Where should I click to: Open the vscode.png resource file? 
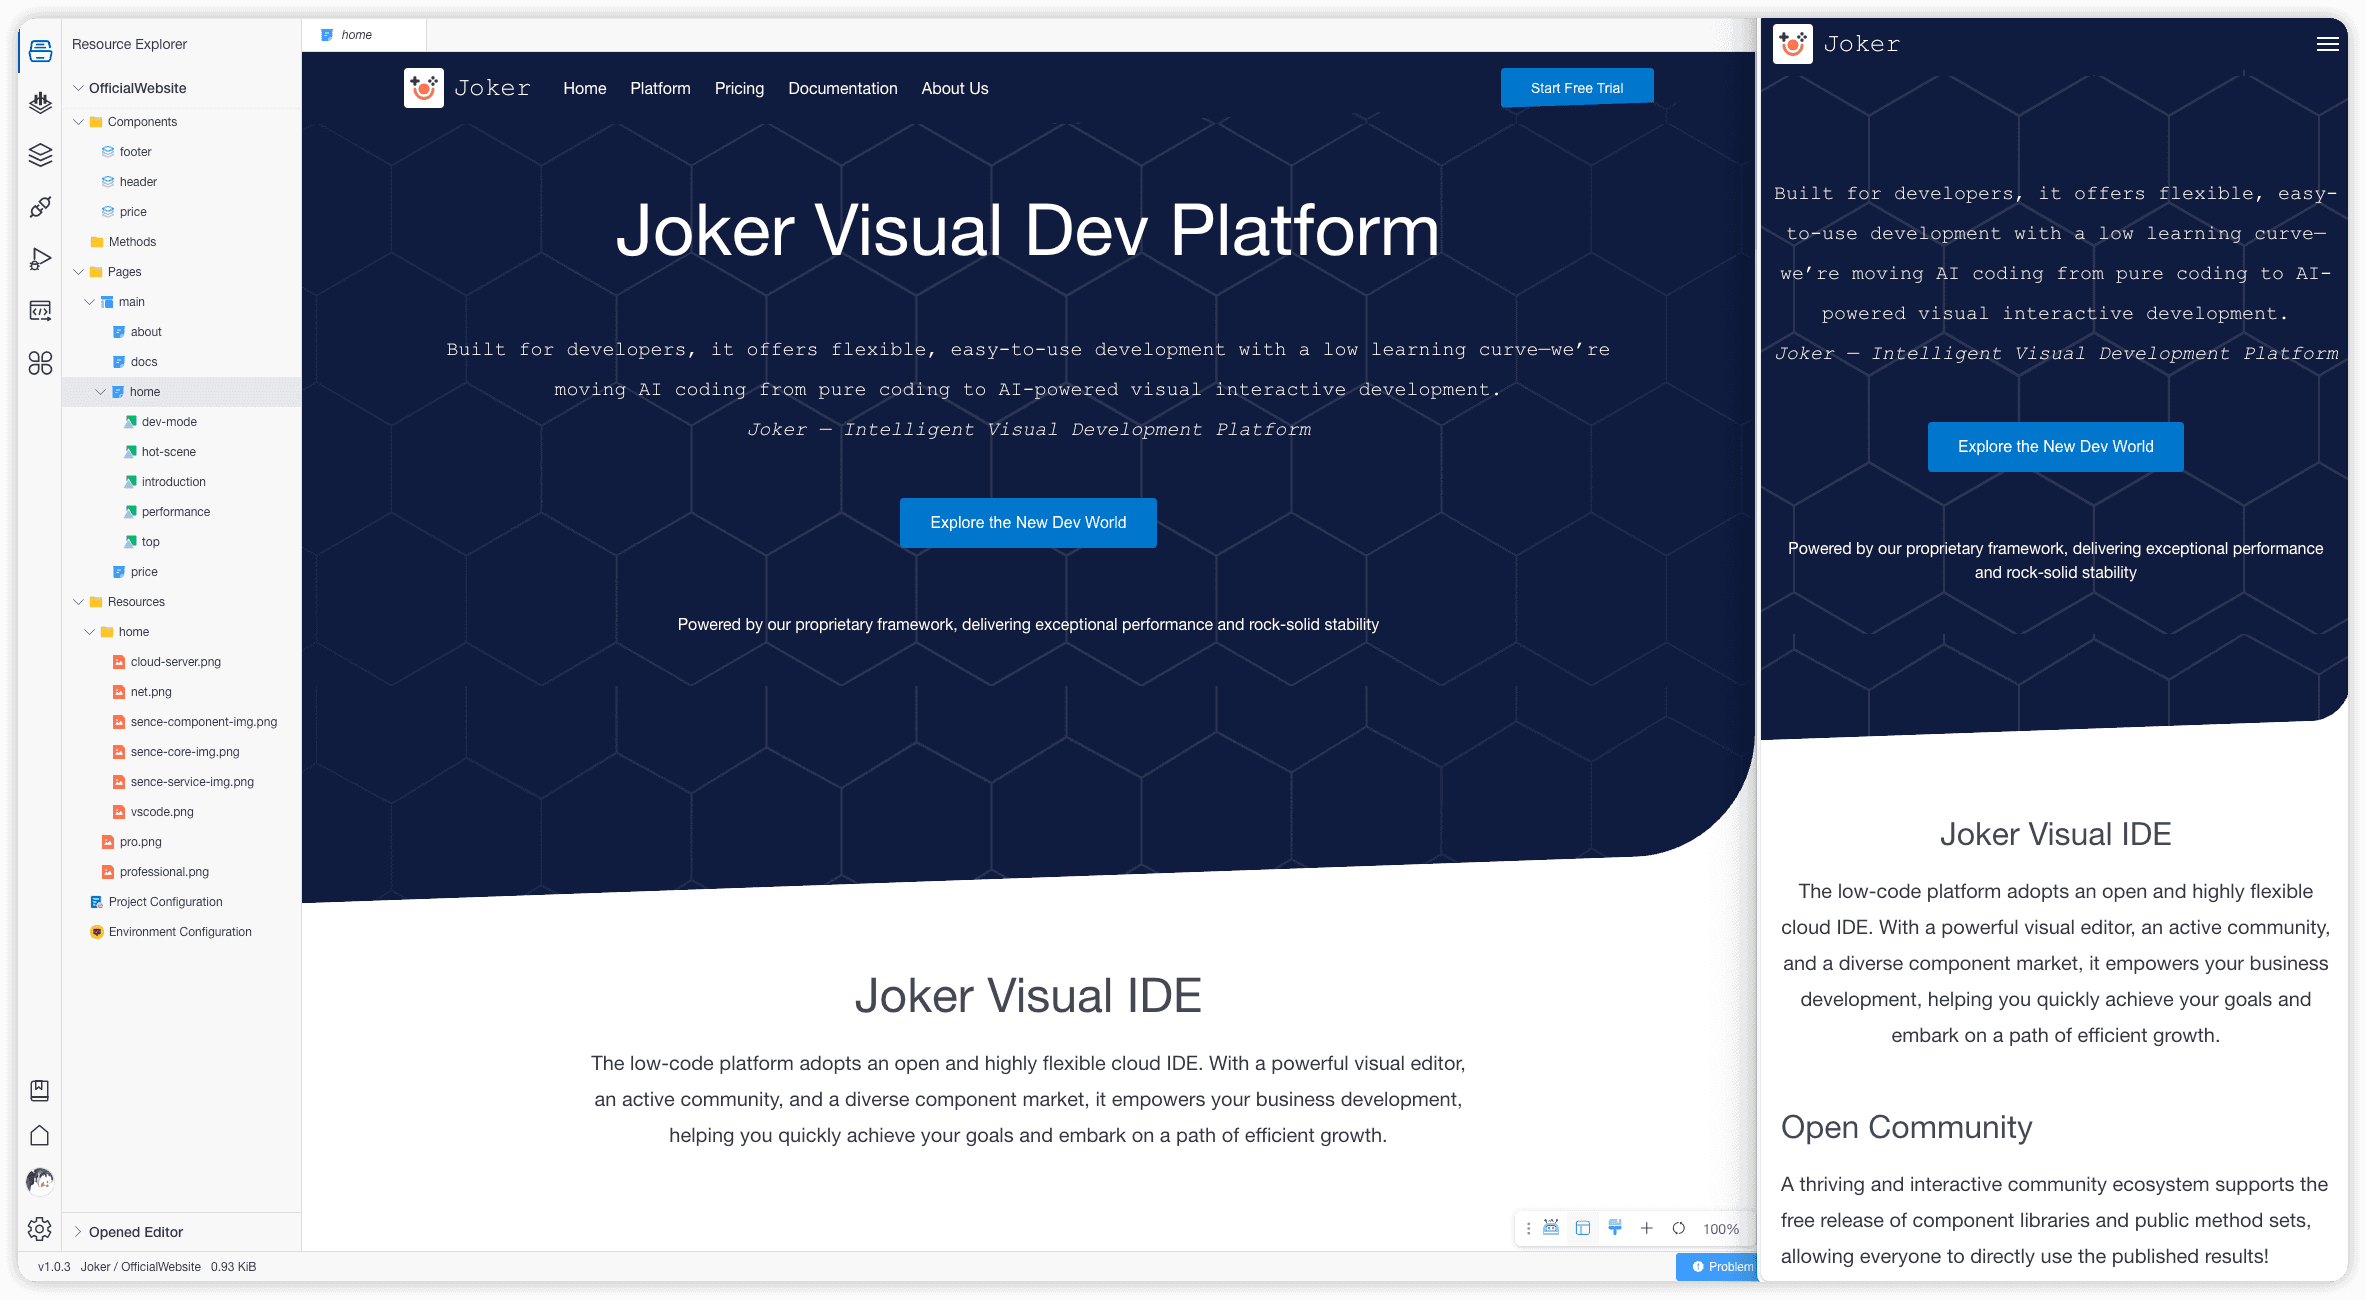pyautogui.click(x=162, y=812)
